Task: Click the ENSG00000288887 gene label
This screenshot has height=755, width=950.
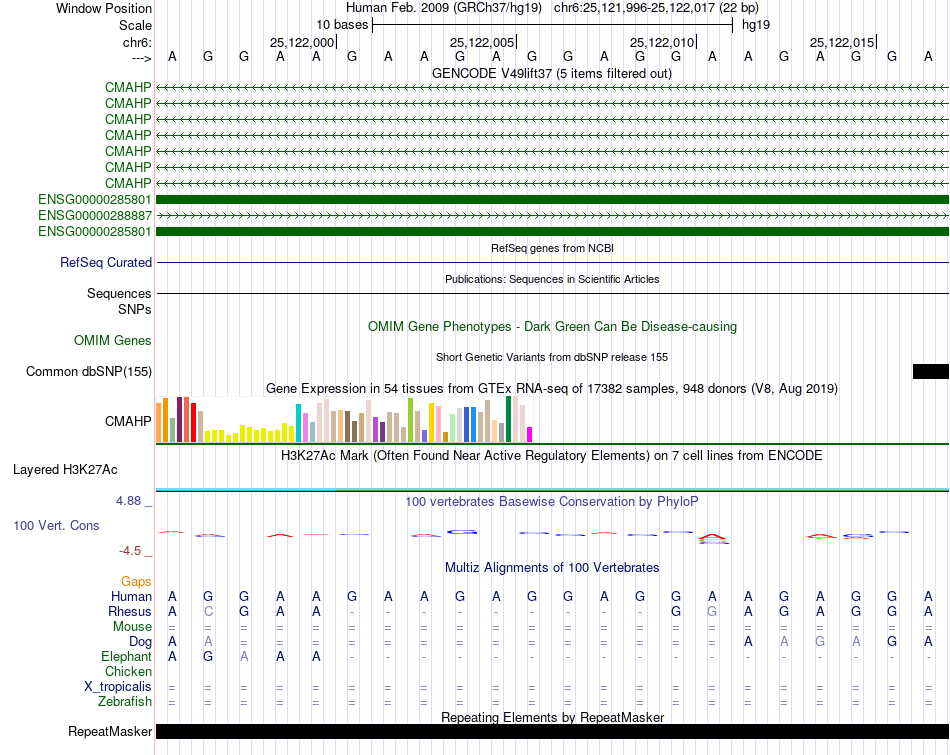Action: click(x=95, y=215)
